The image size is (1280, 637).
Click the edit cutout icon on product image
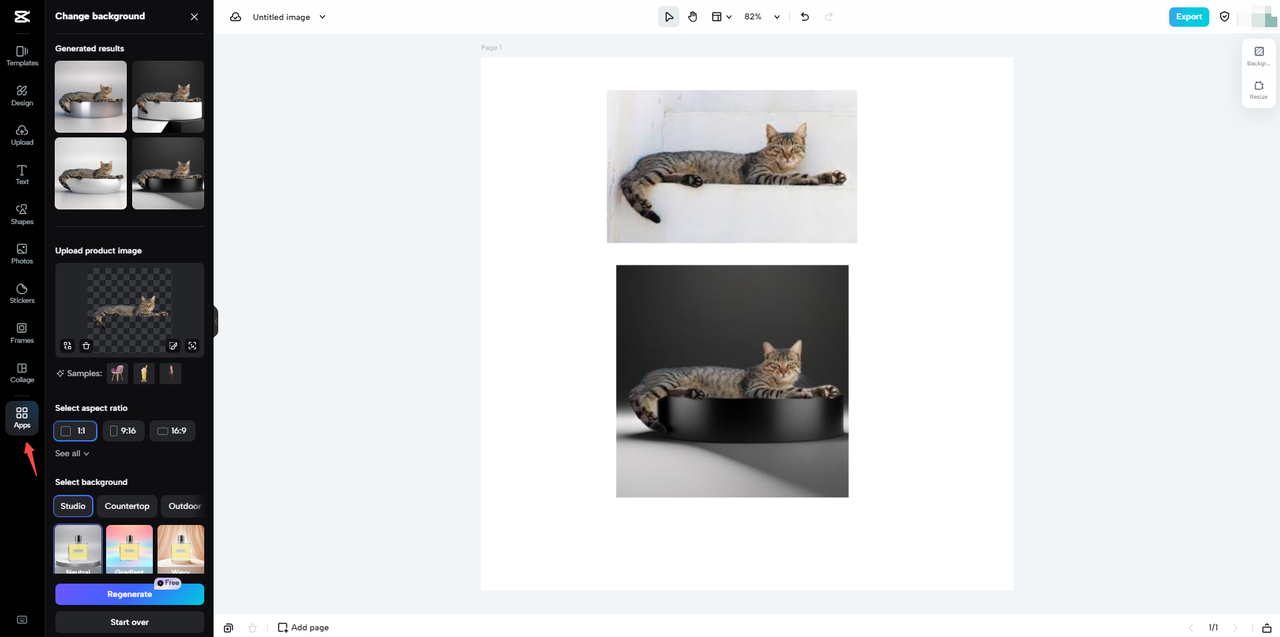pyautogui.click(x=173, y=346)
